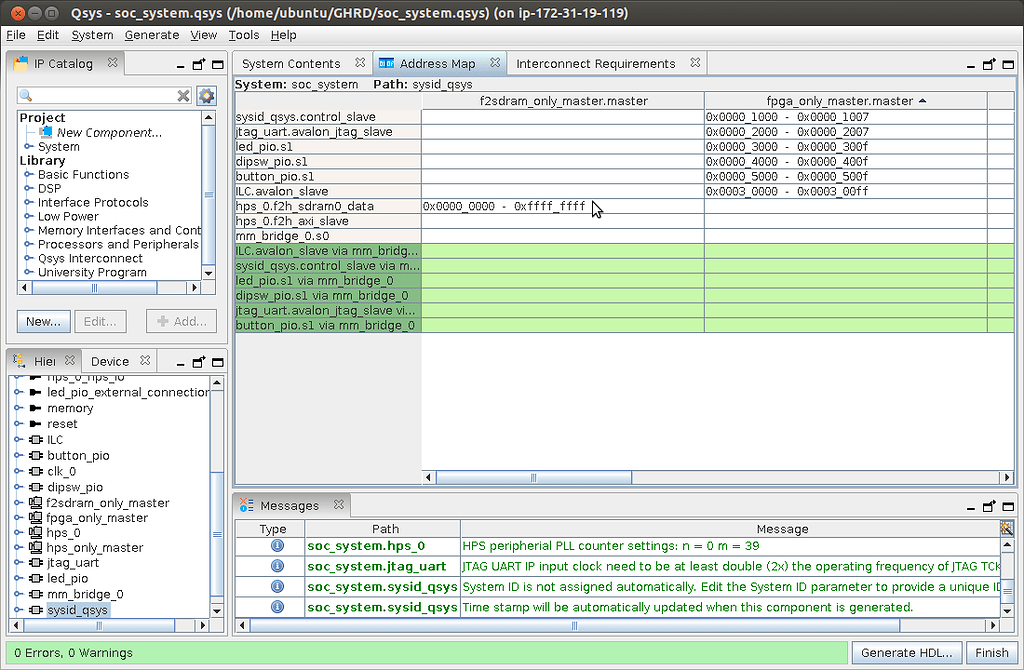Expand Basic Functions library category
The image size is (1024, 670).
click(28, 174)
